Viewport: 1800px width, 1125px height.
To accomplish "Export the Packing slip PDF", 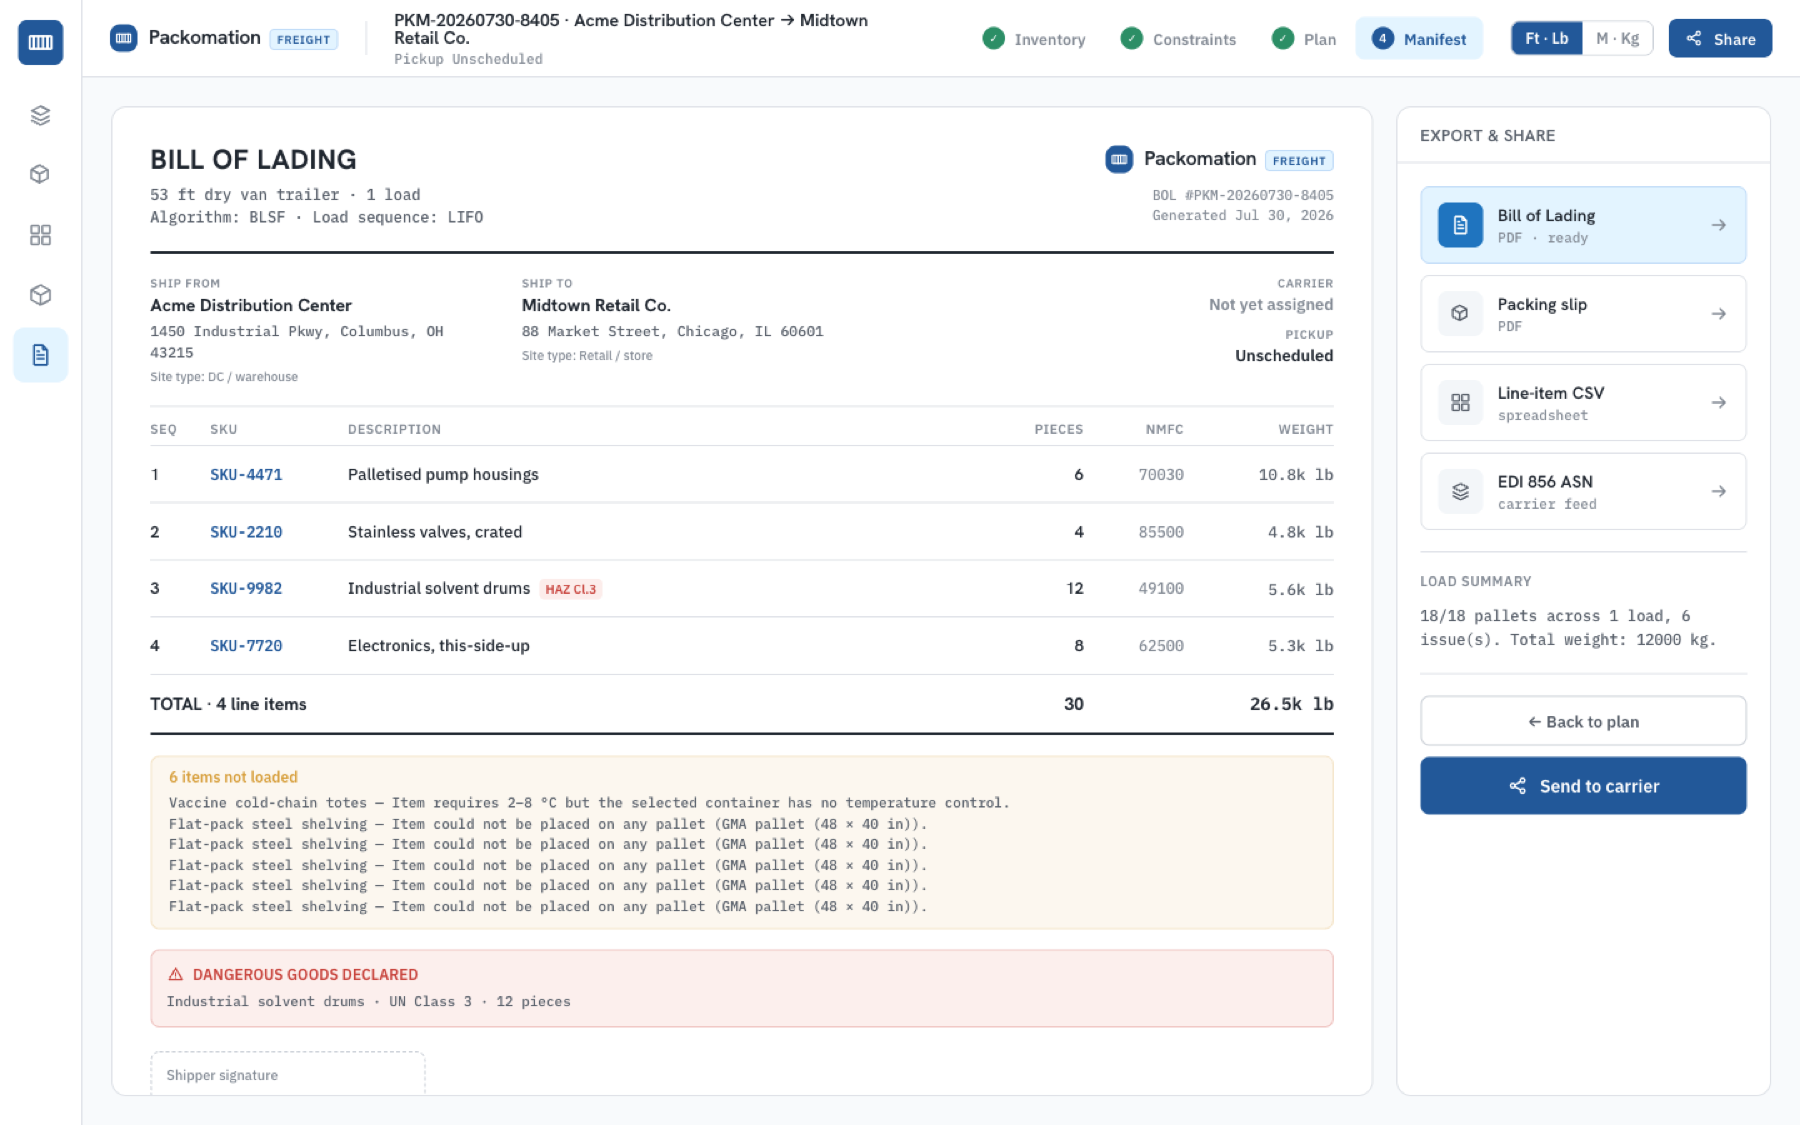I will tap(1583, 314).
